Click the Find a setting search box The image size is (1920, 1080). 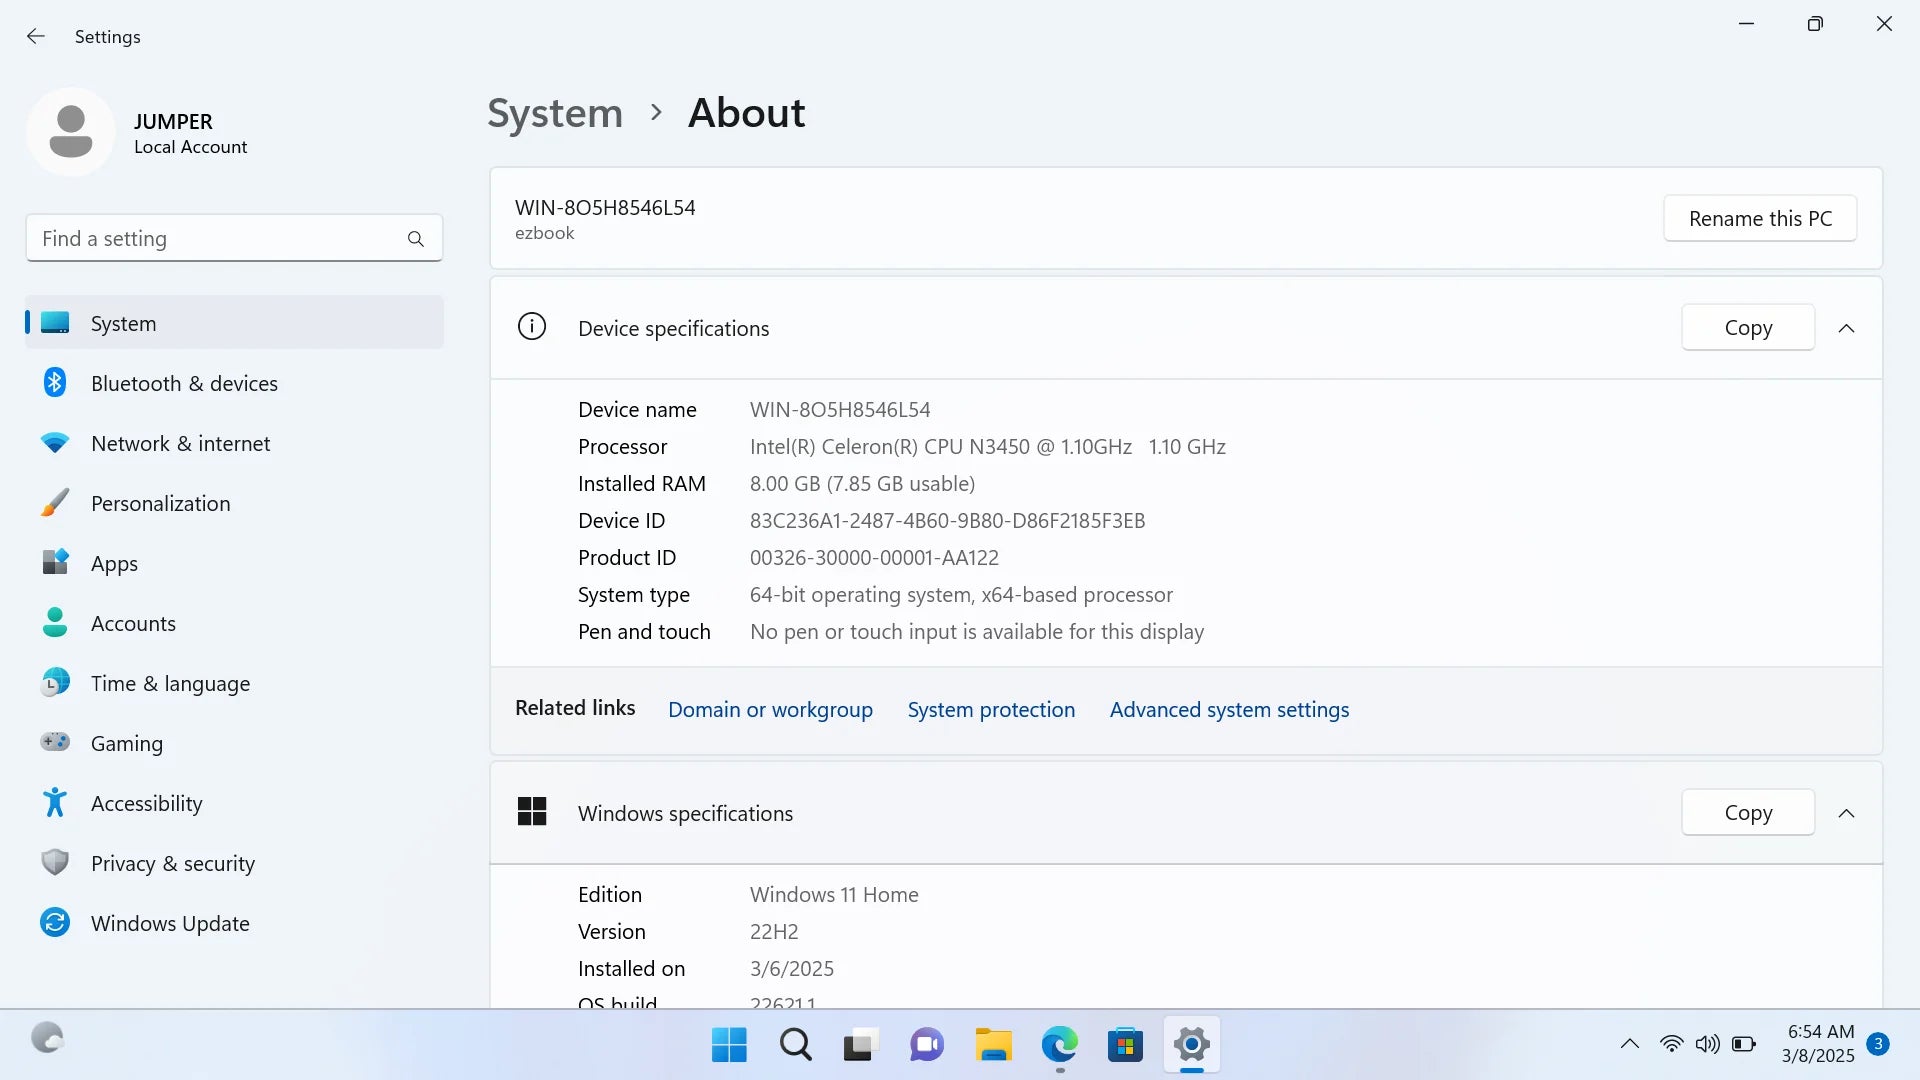point(234,238)
